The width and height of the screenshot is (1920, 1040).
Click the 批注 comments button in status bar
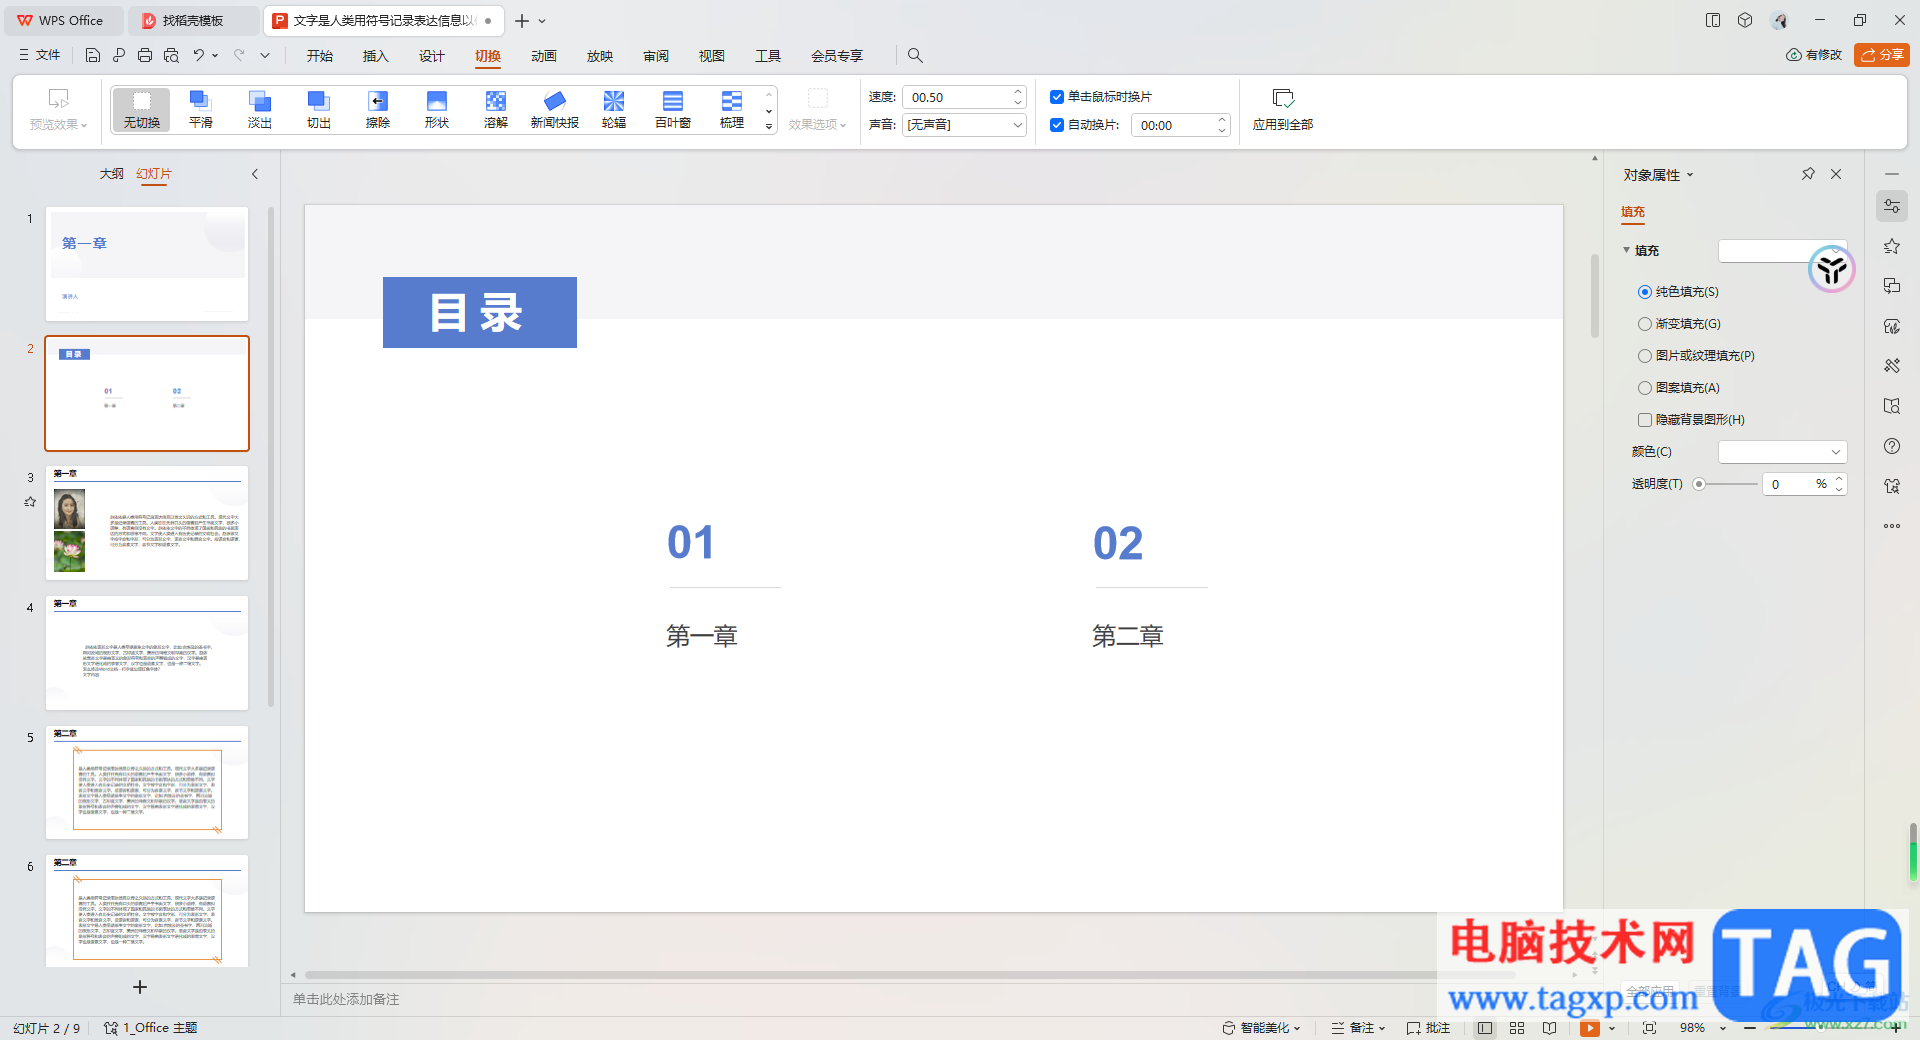point(1428,1028)
